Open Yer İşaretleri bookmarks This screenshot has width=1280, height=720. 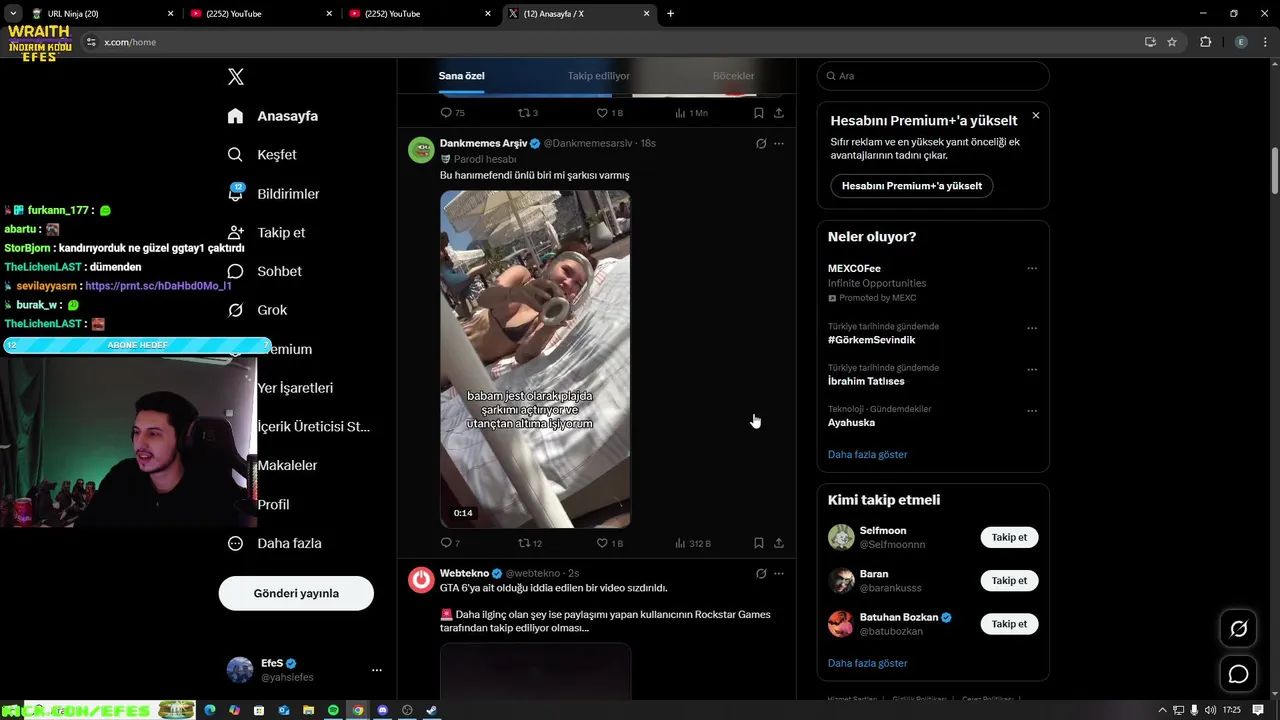click(295, 388)
